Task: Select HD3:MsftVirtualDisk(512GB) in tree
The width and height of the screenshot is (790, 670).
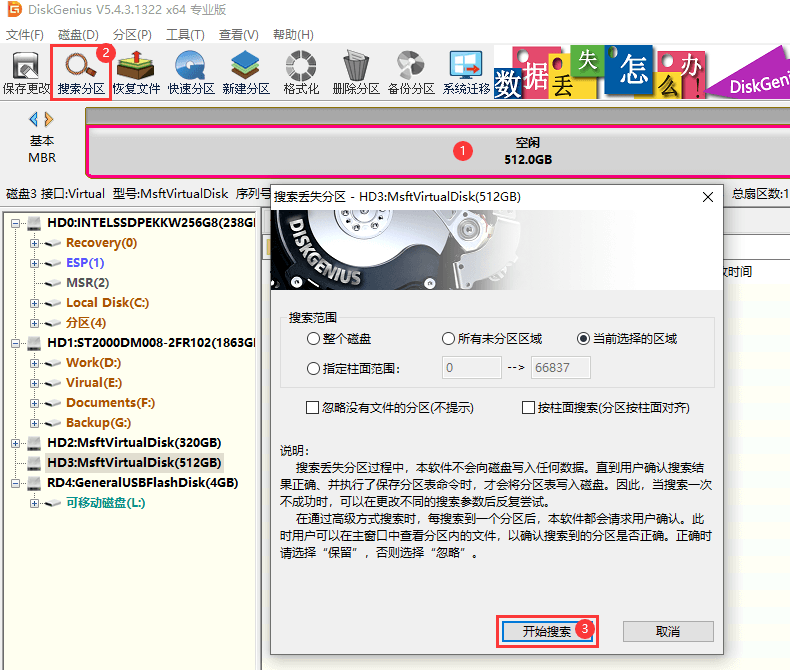Action: (134, 462)
